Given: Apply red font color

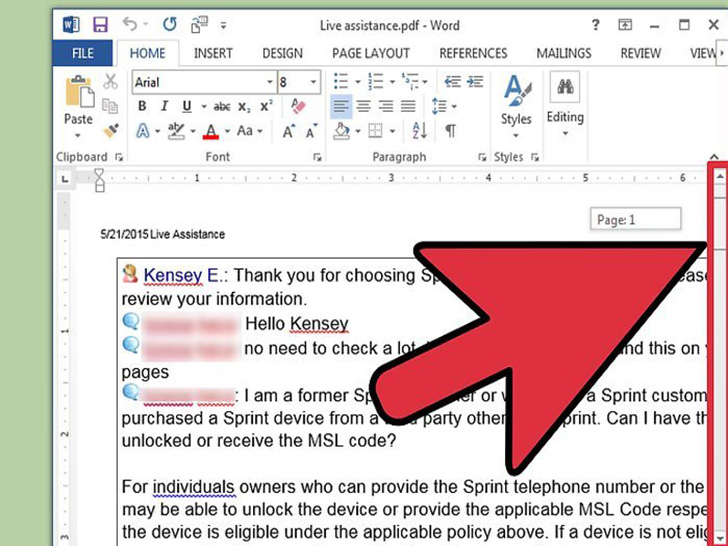Looking at the screenshot, I should click(x=211, y=131).
